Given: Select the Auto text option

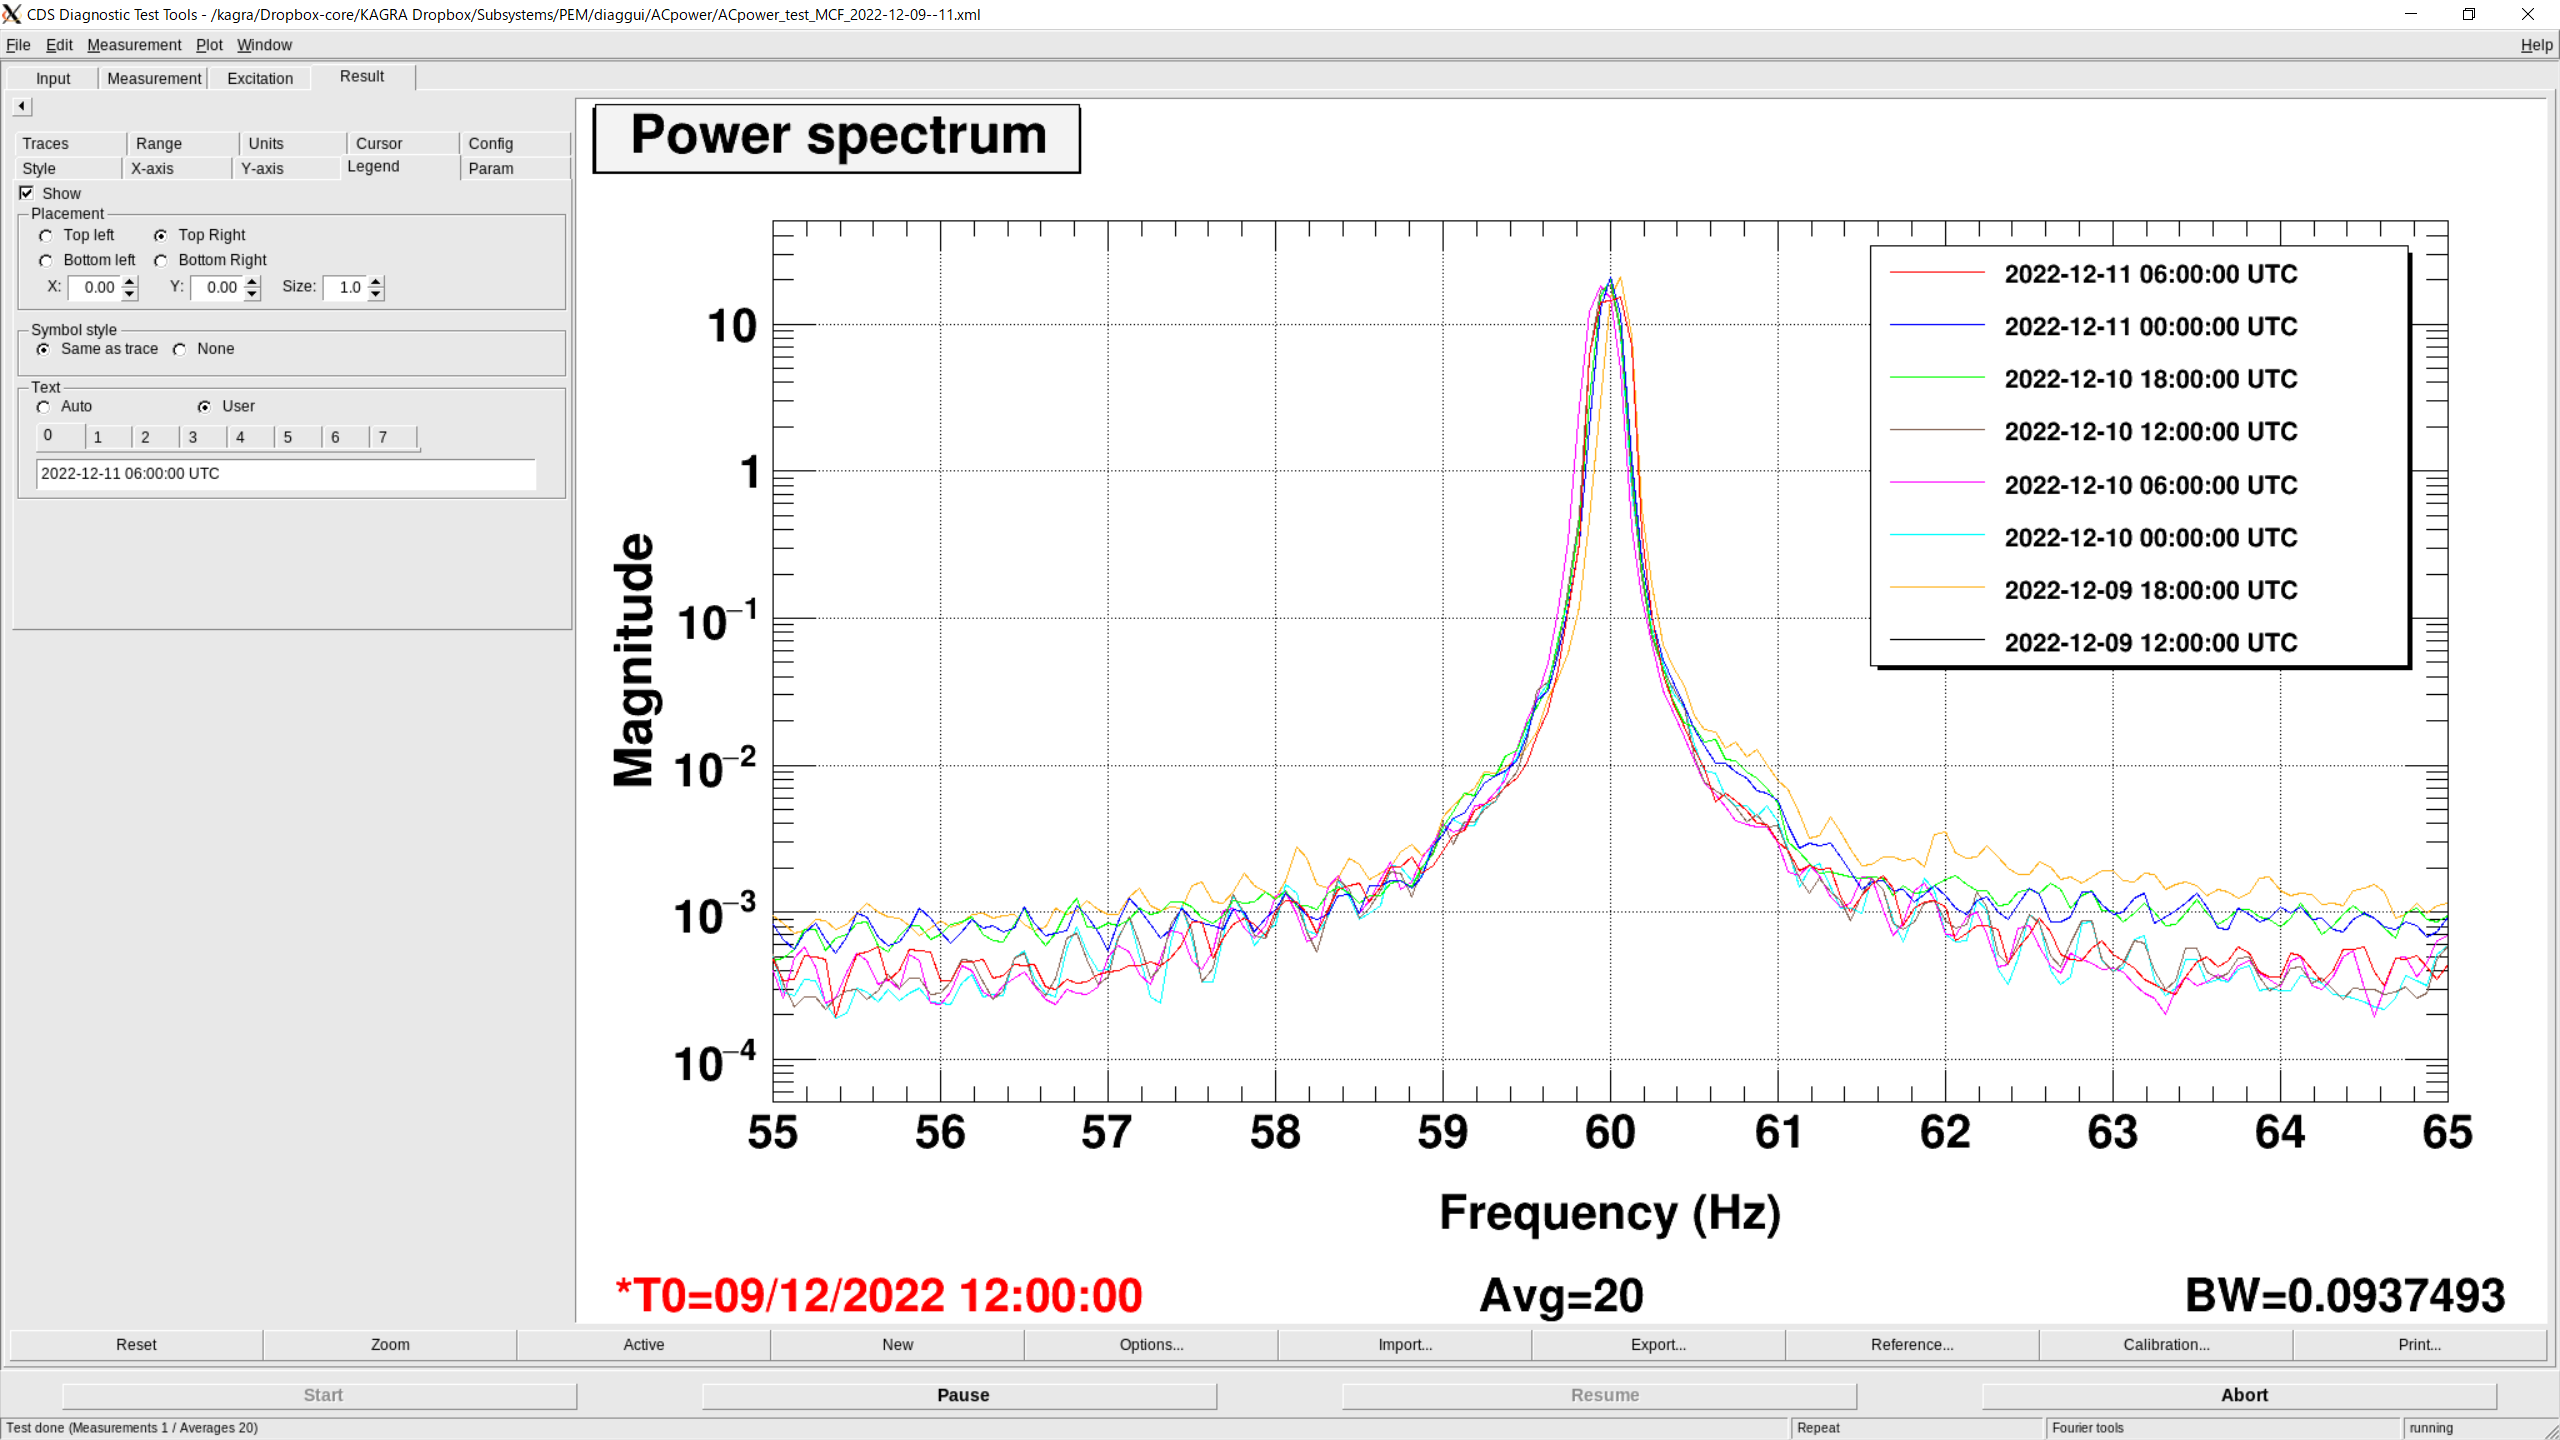Looking at the screenshot, I should coord(44,407).
